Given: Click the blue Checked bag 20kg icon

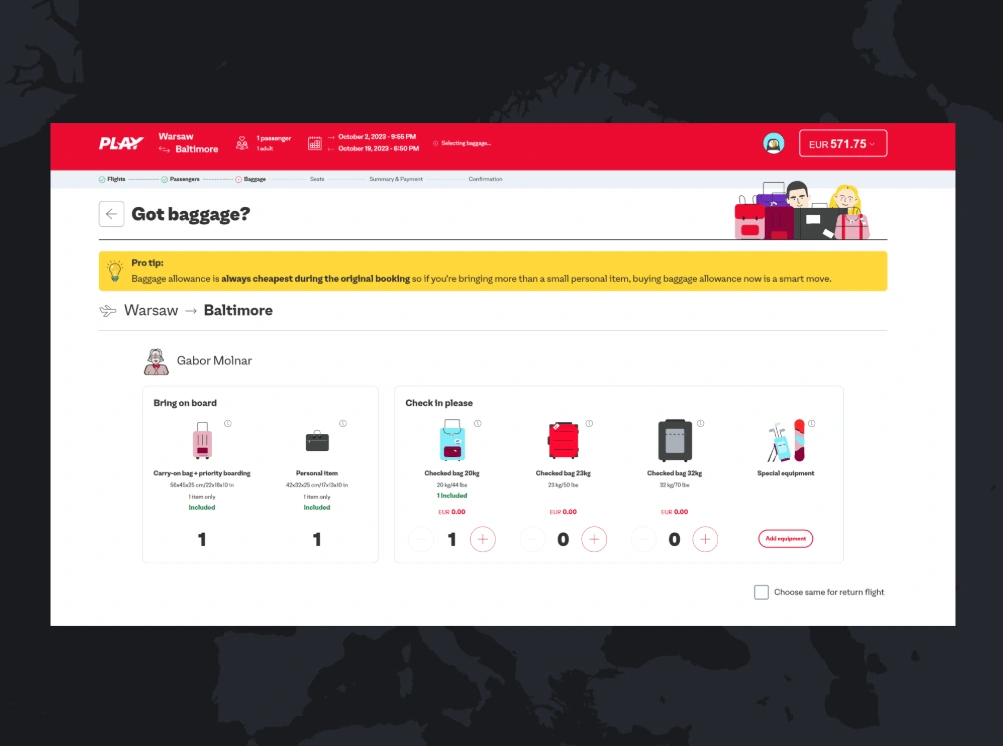Looking at the screenshot, I should pos(452,440).
